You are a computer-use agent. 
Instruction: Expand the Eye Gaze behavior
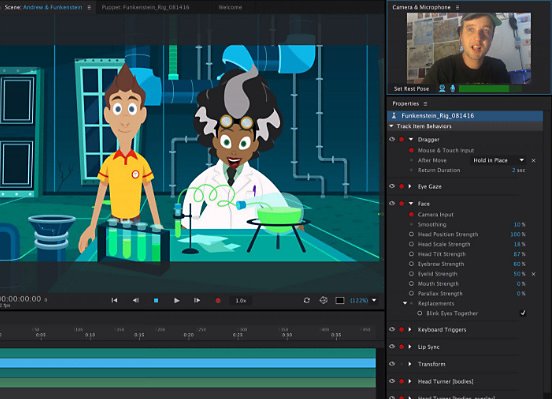[410, 186]
